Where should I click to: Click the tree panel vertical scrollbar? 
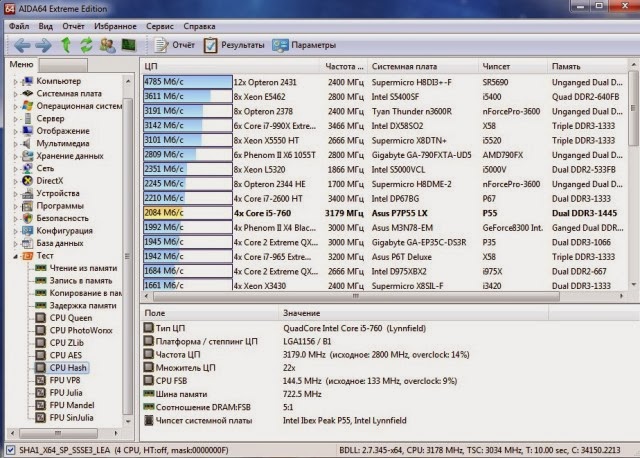click(128, 256)
